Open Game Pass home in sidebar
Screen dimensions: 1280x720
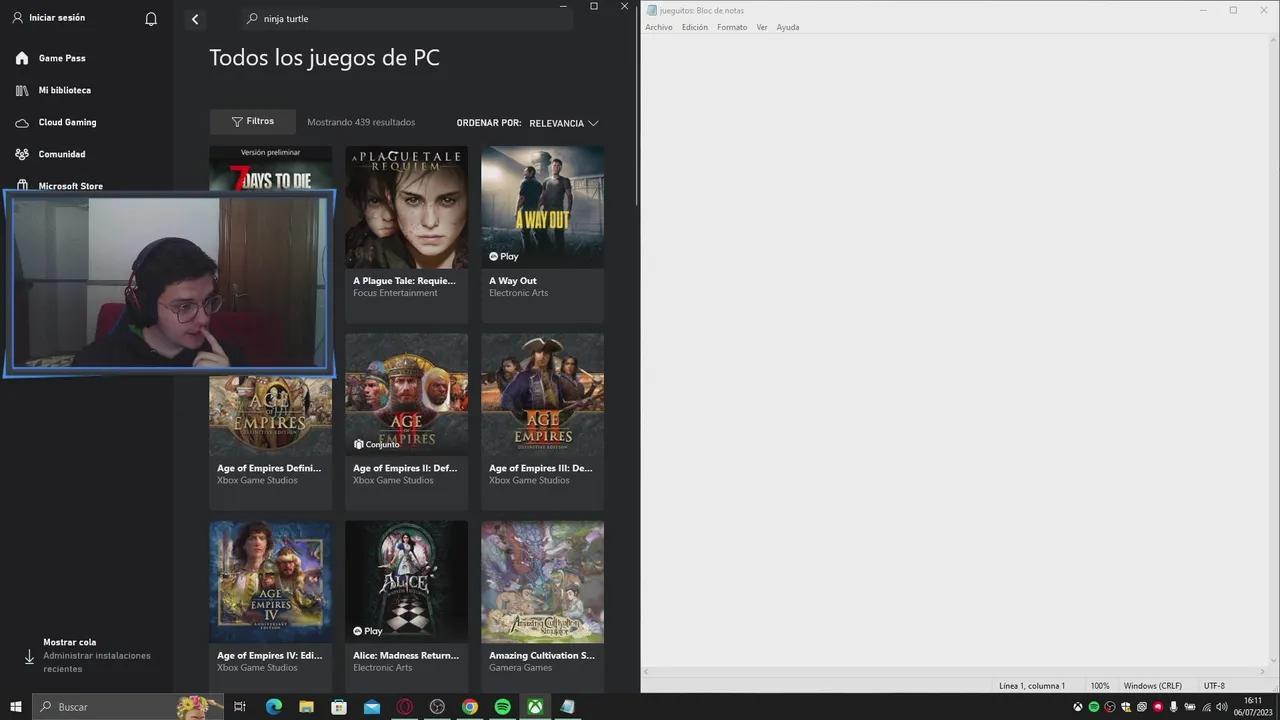point(61,58)
